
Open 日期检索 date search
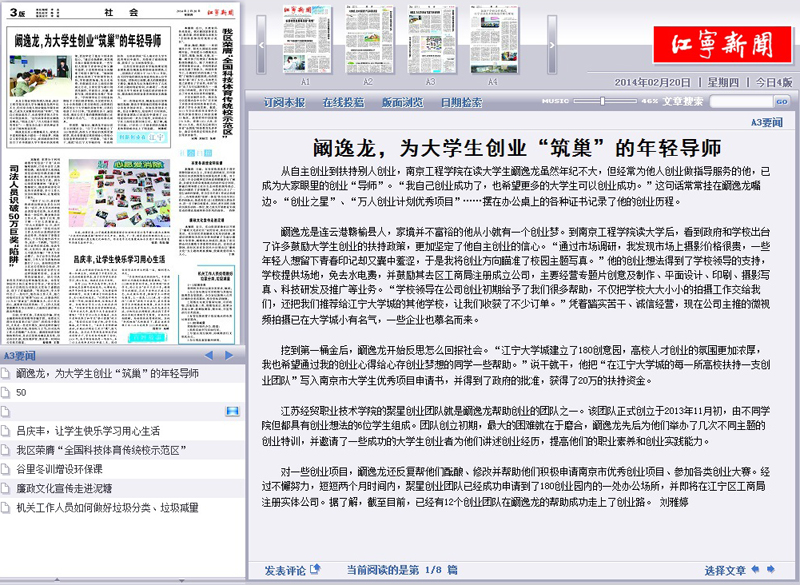pyautogui.click(x=461, y=102)
